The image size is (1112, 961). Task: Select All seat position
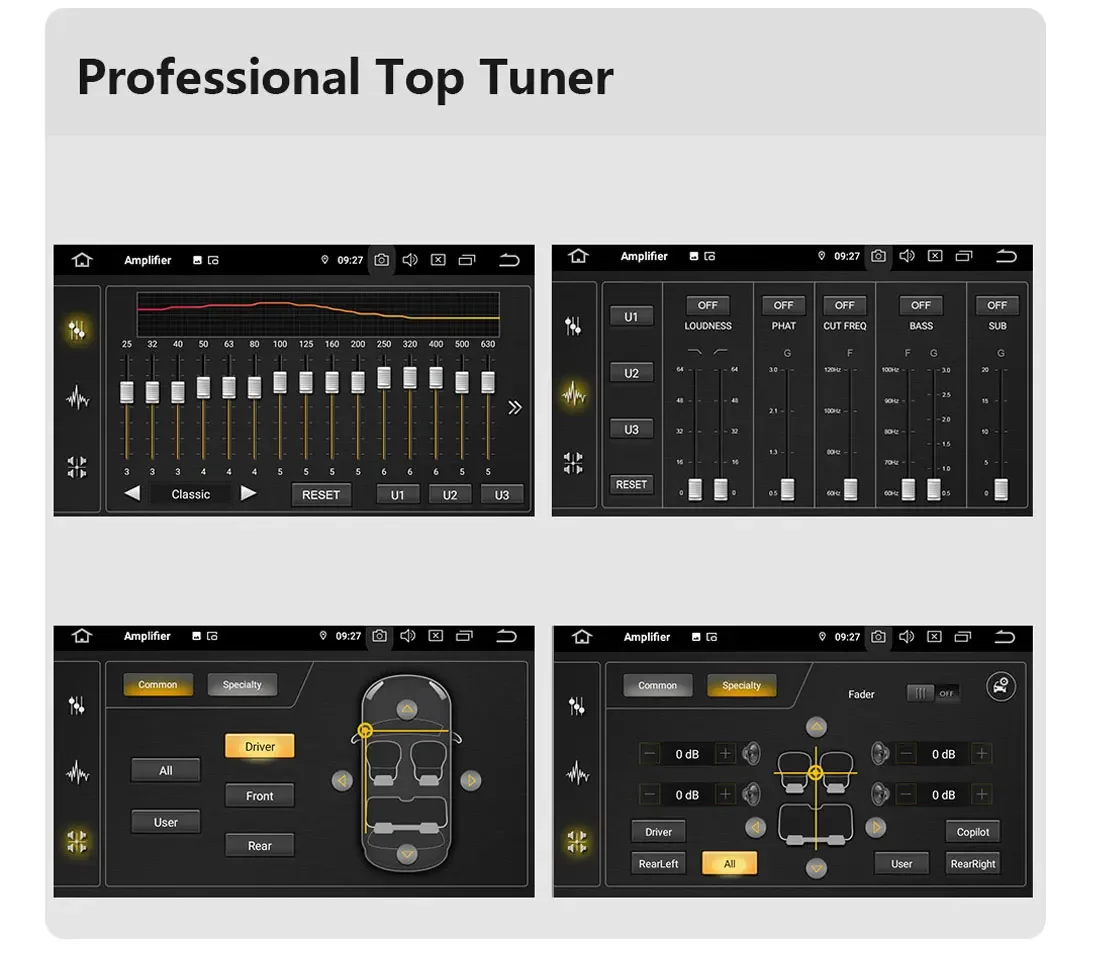tap(165, 770)
